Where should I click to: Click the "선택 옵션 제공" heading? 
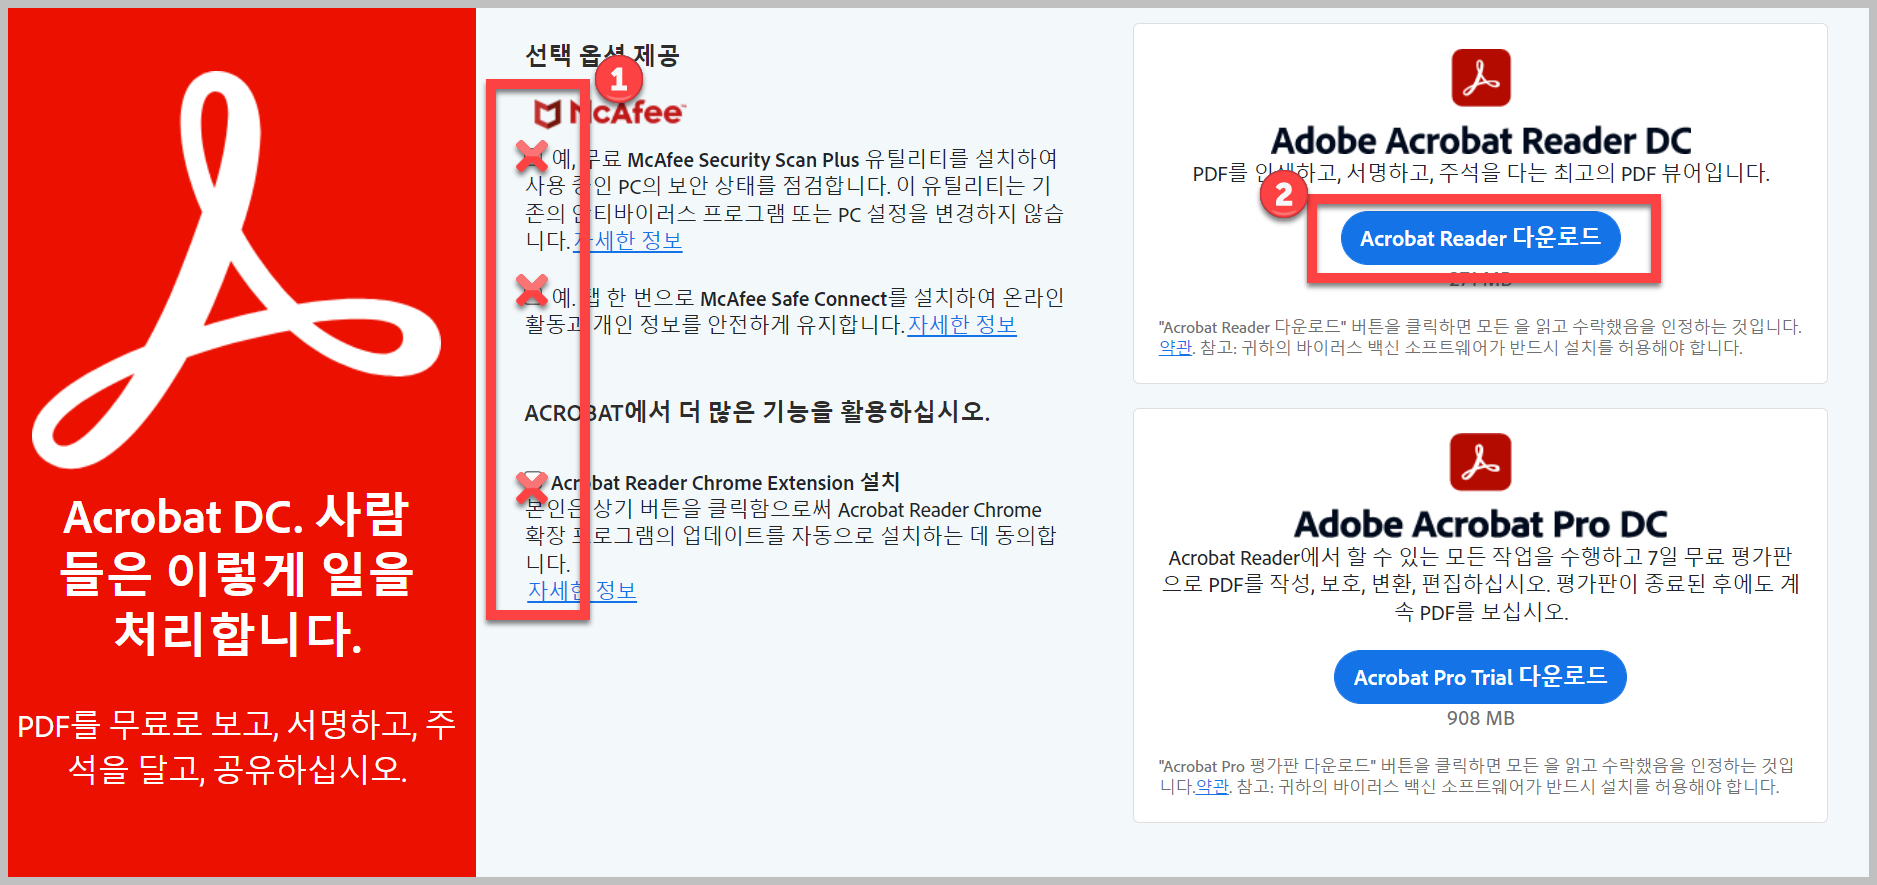pyautogui.click(x=602, y=56)
